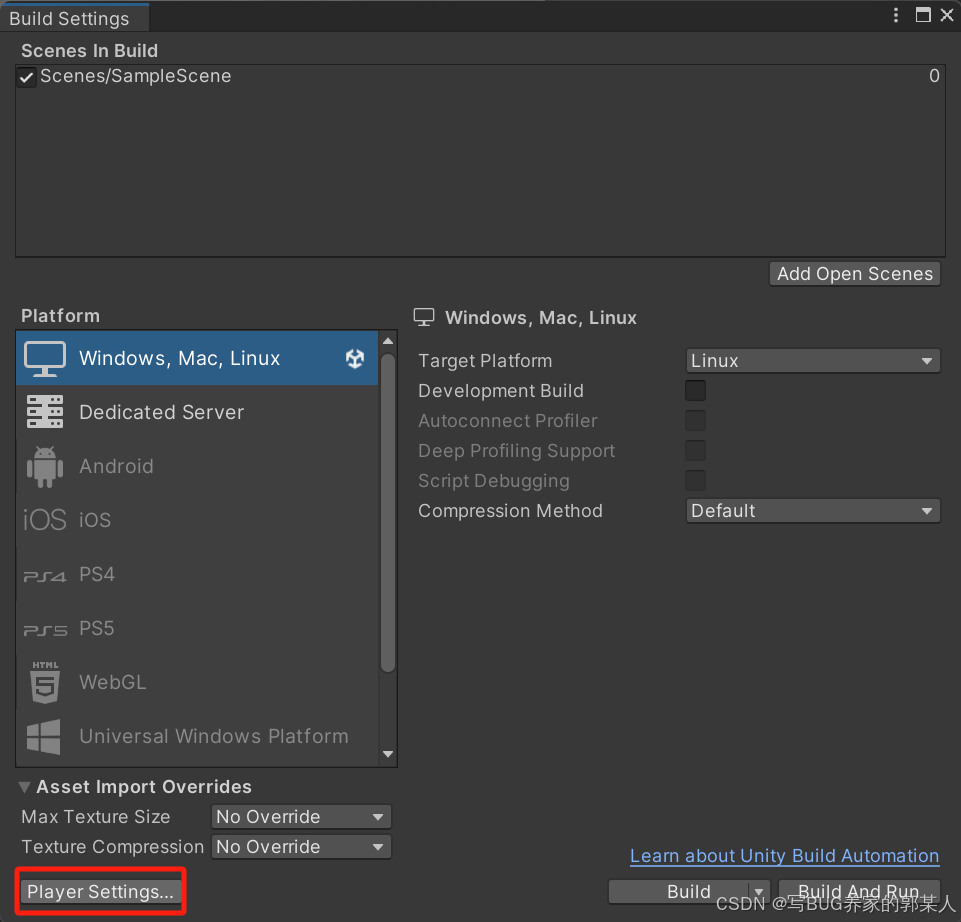
Task: Open the Build button dropdown arrow
Action: (759, 891)
